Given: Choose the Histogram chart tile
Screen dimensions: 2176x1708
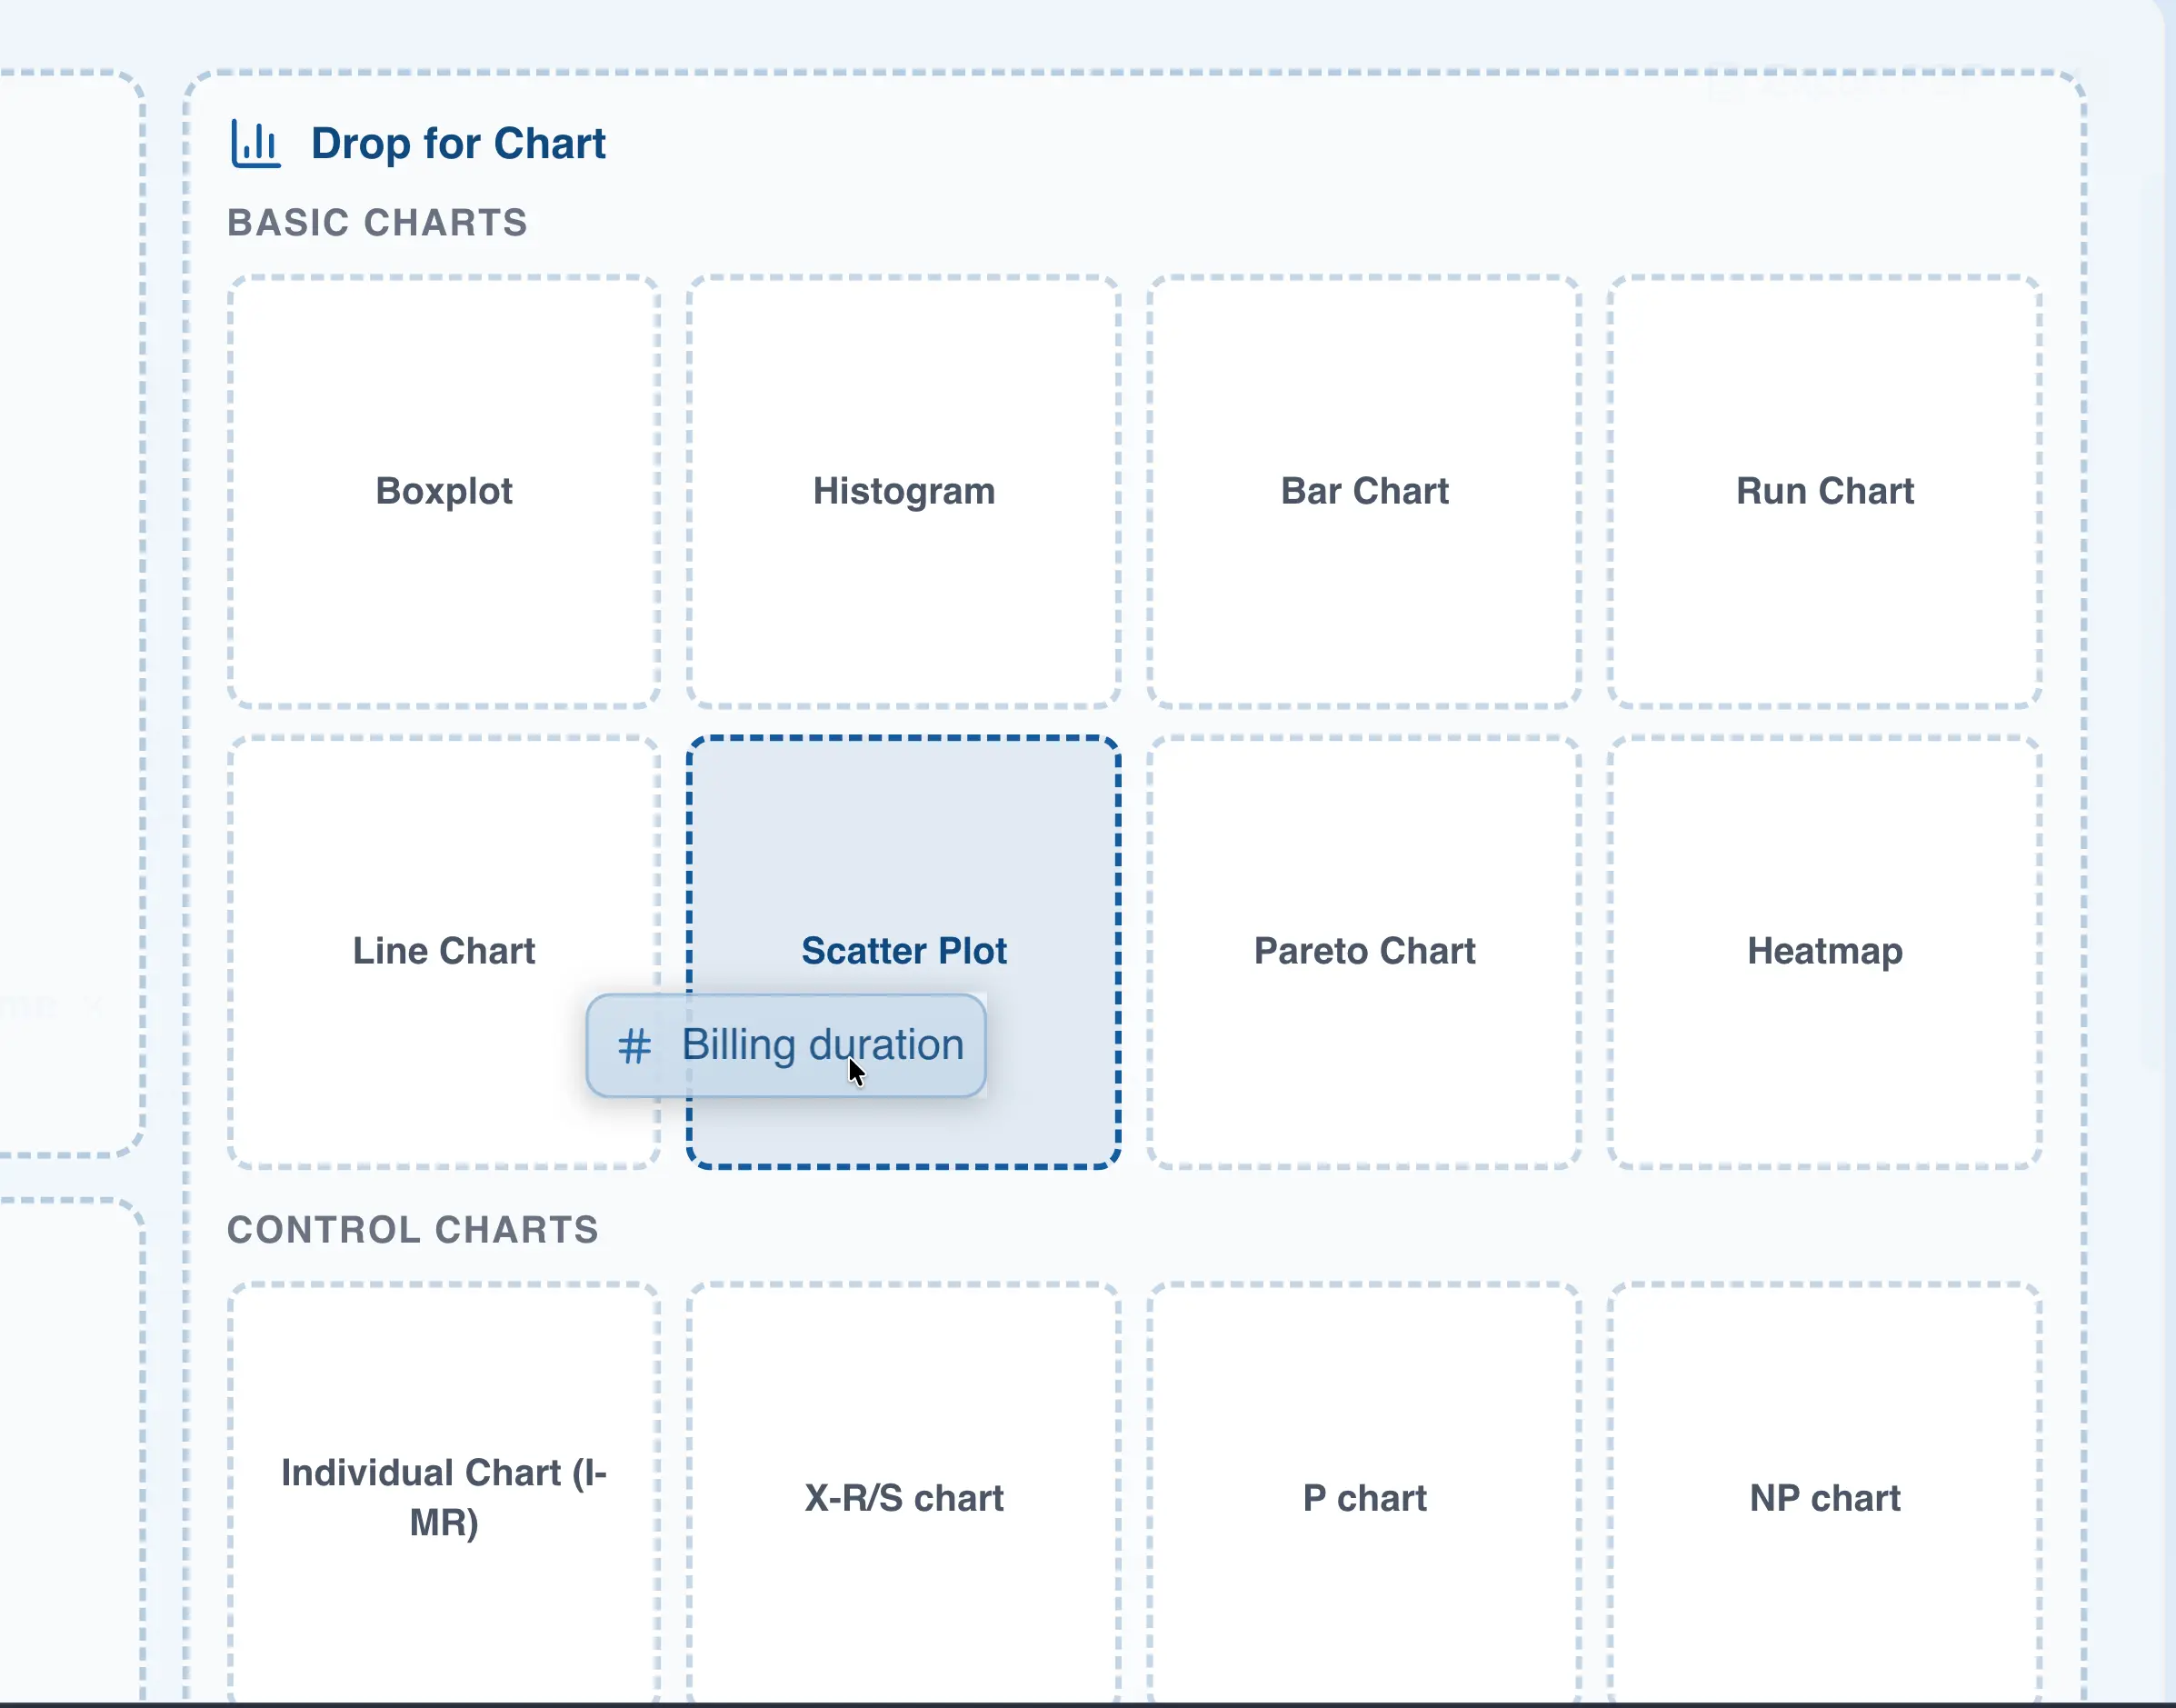Looking at the screenshot, I should click(x=904, y=491).
